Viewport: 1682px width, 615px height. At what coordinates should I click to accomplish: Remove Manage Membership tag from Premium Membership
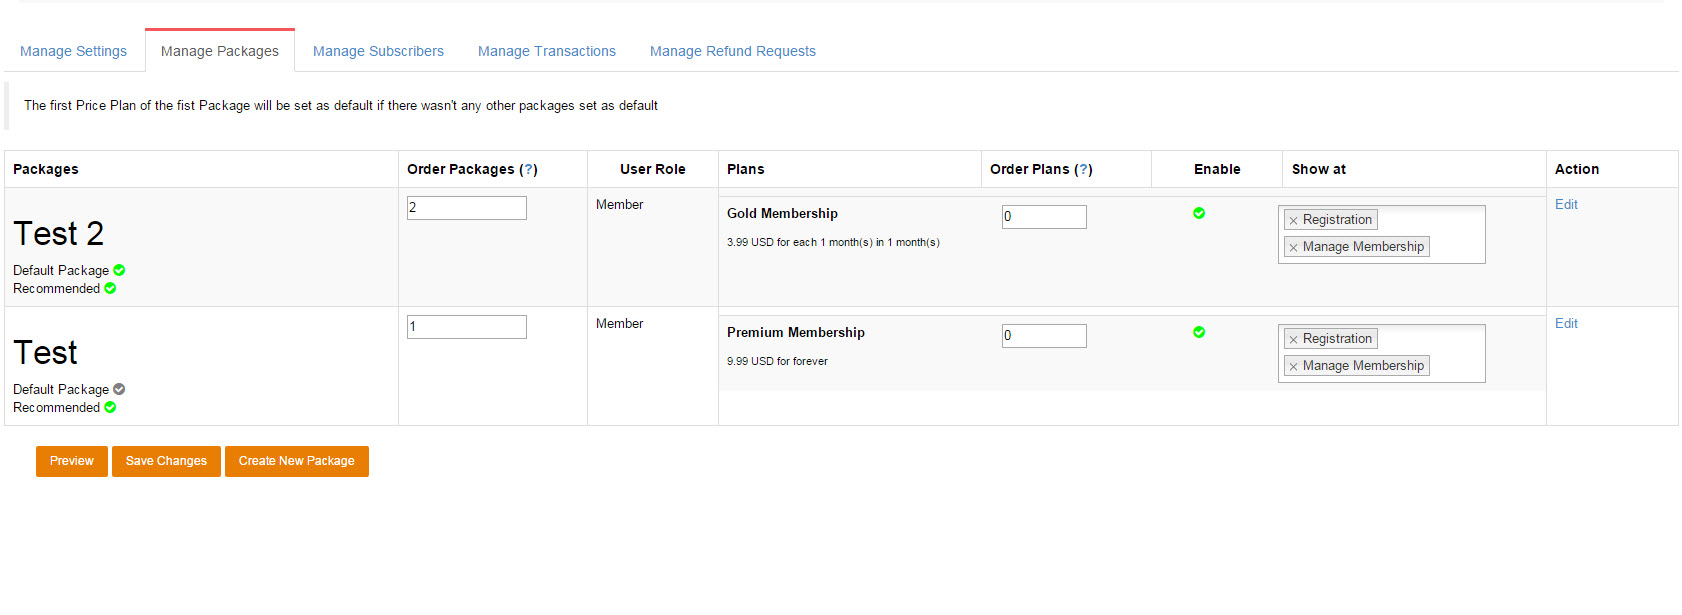tap(1293, 366)
